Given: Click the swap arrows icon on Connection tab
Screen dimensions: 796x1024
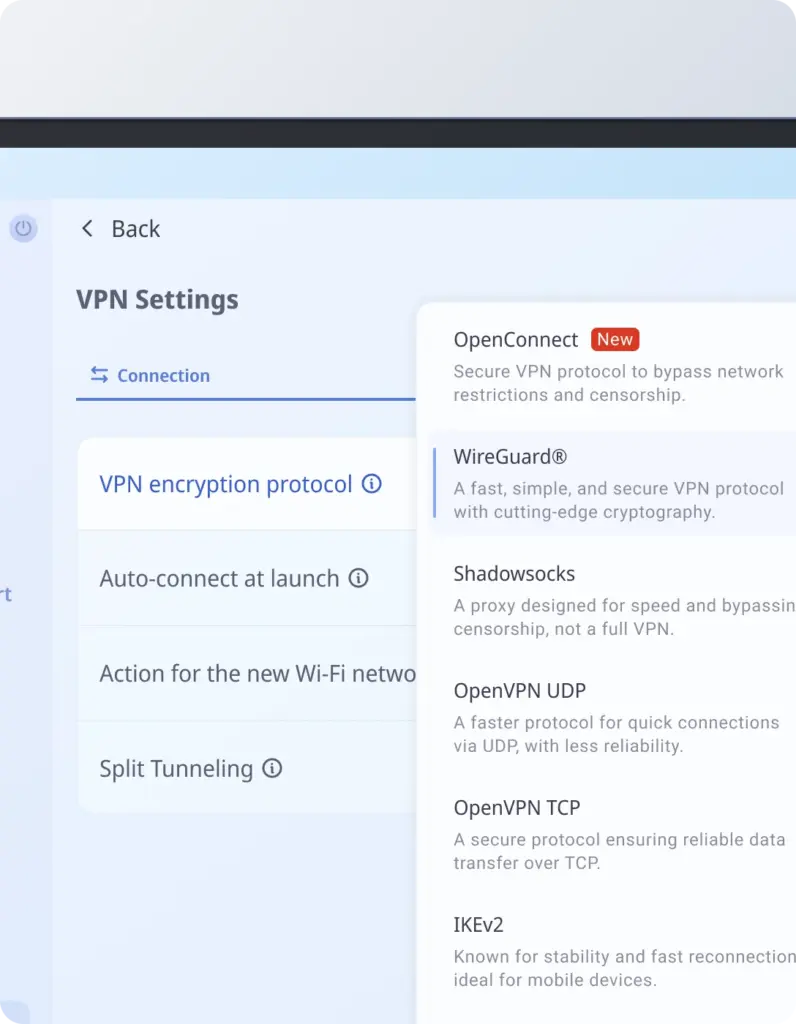Looking at the screenshot, I should [x=99, y=375].
